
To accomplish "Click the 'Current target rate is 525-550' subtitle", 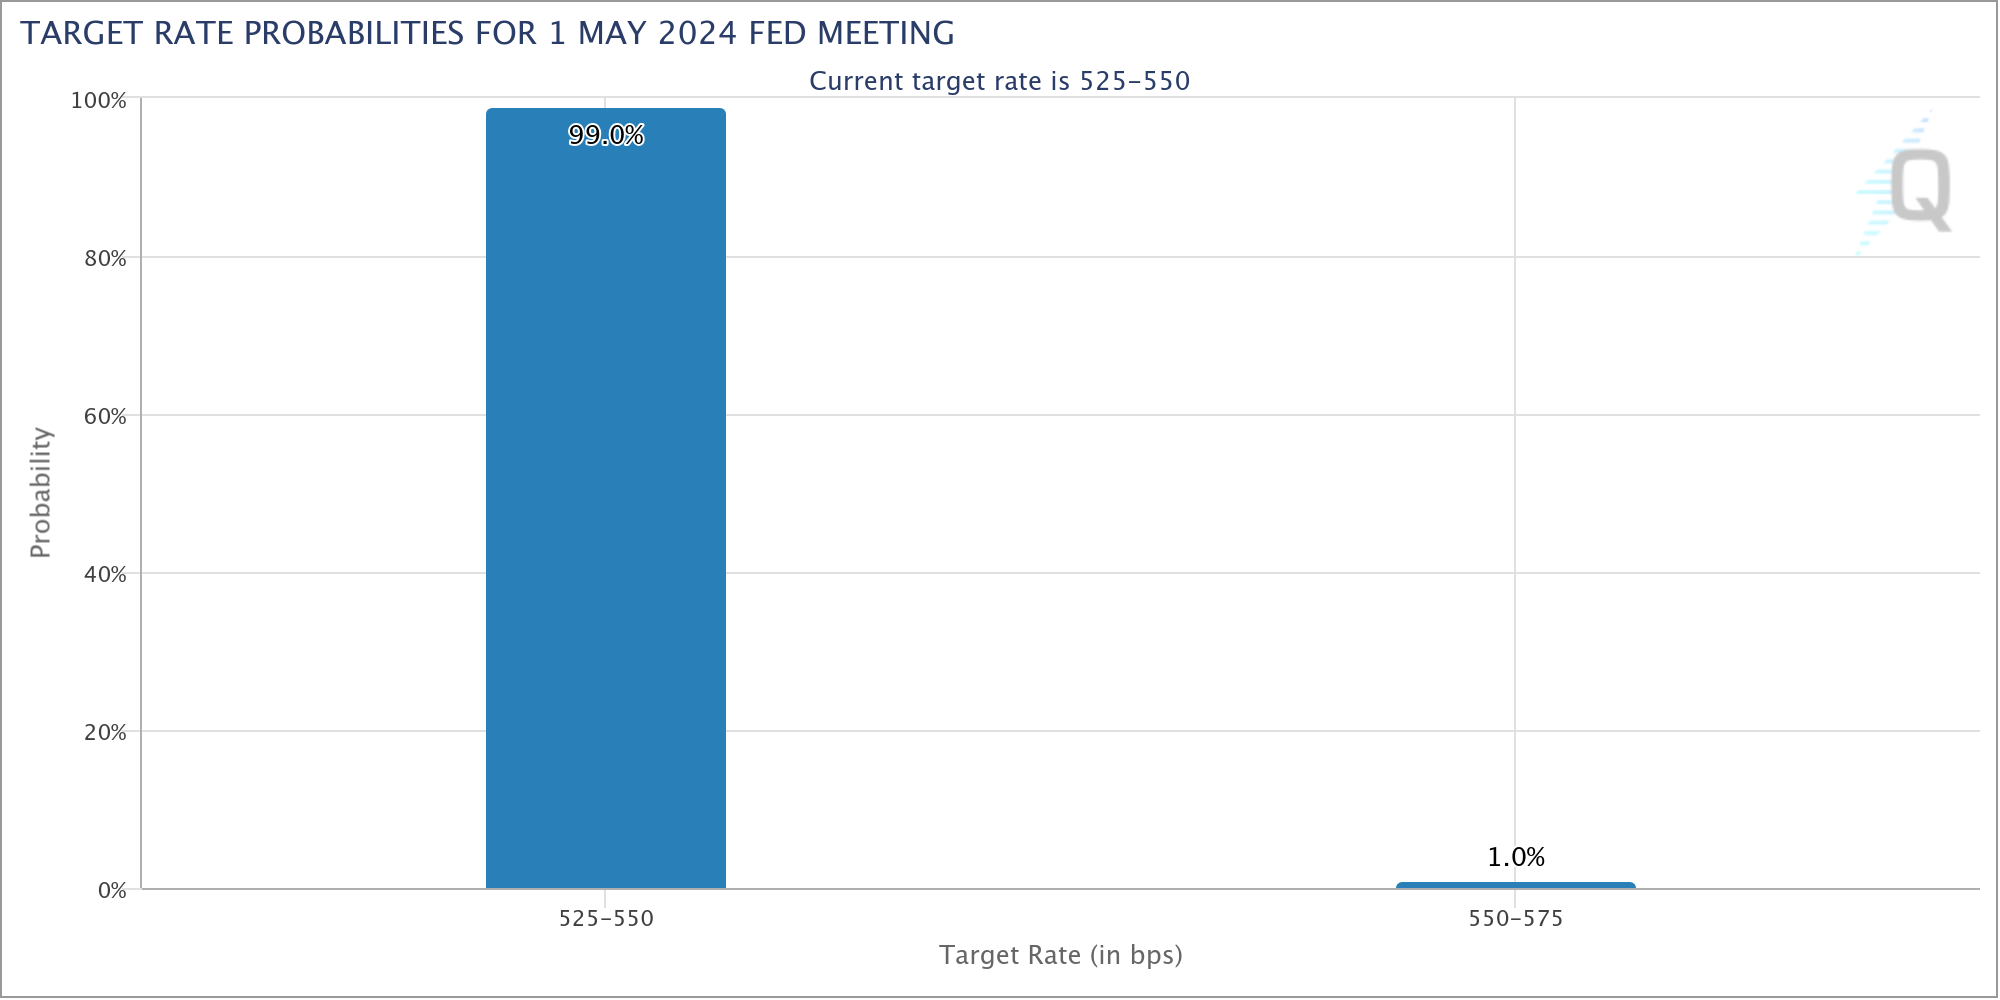I will pyautogui.click(x=1000, y=81).
